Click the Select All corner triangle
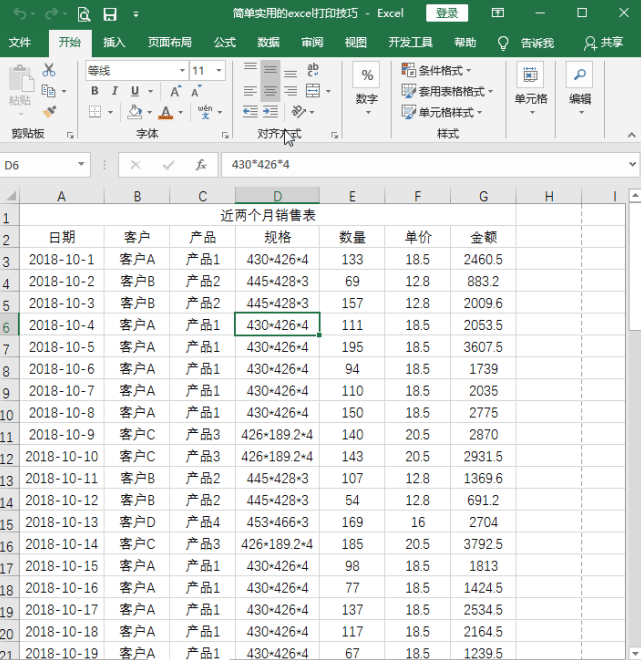 point(11,196)
